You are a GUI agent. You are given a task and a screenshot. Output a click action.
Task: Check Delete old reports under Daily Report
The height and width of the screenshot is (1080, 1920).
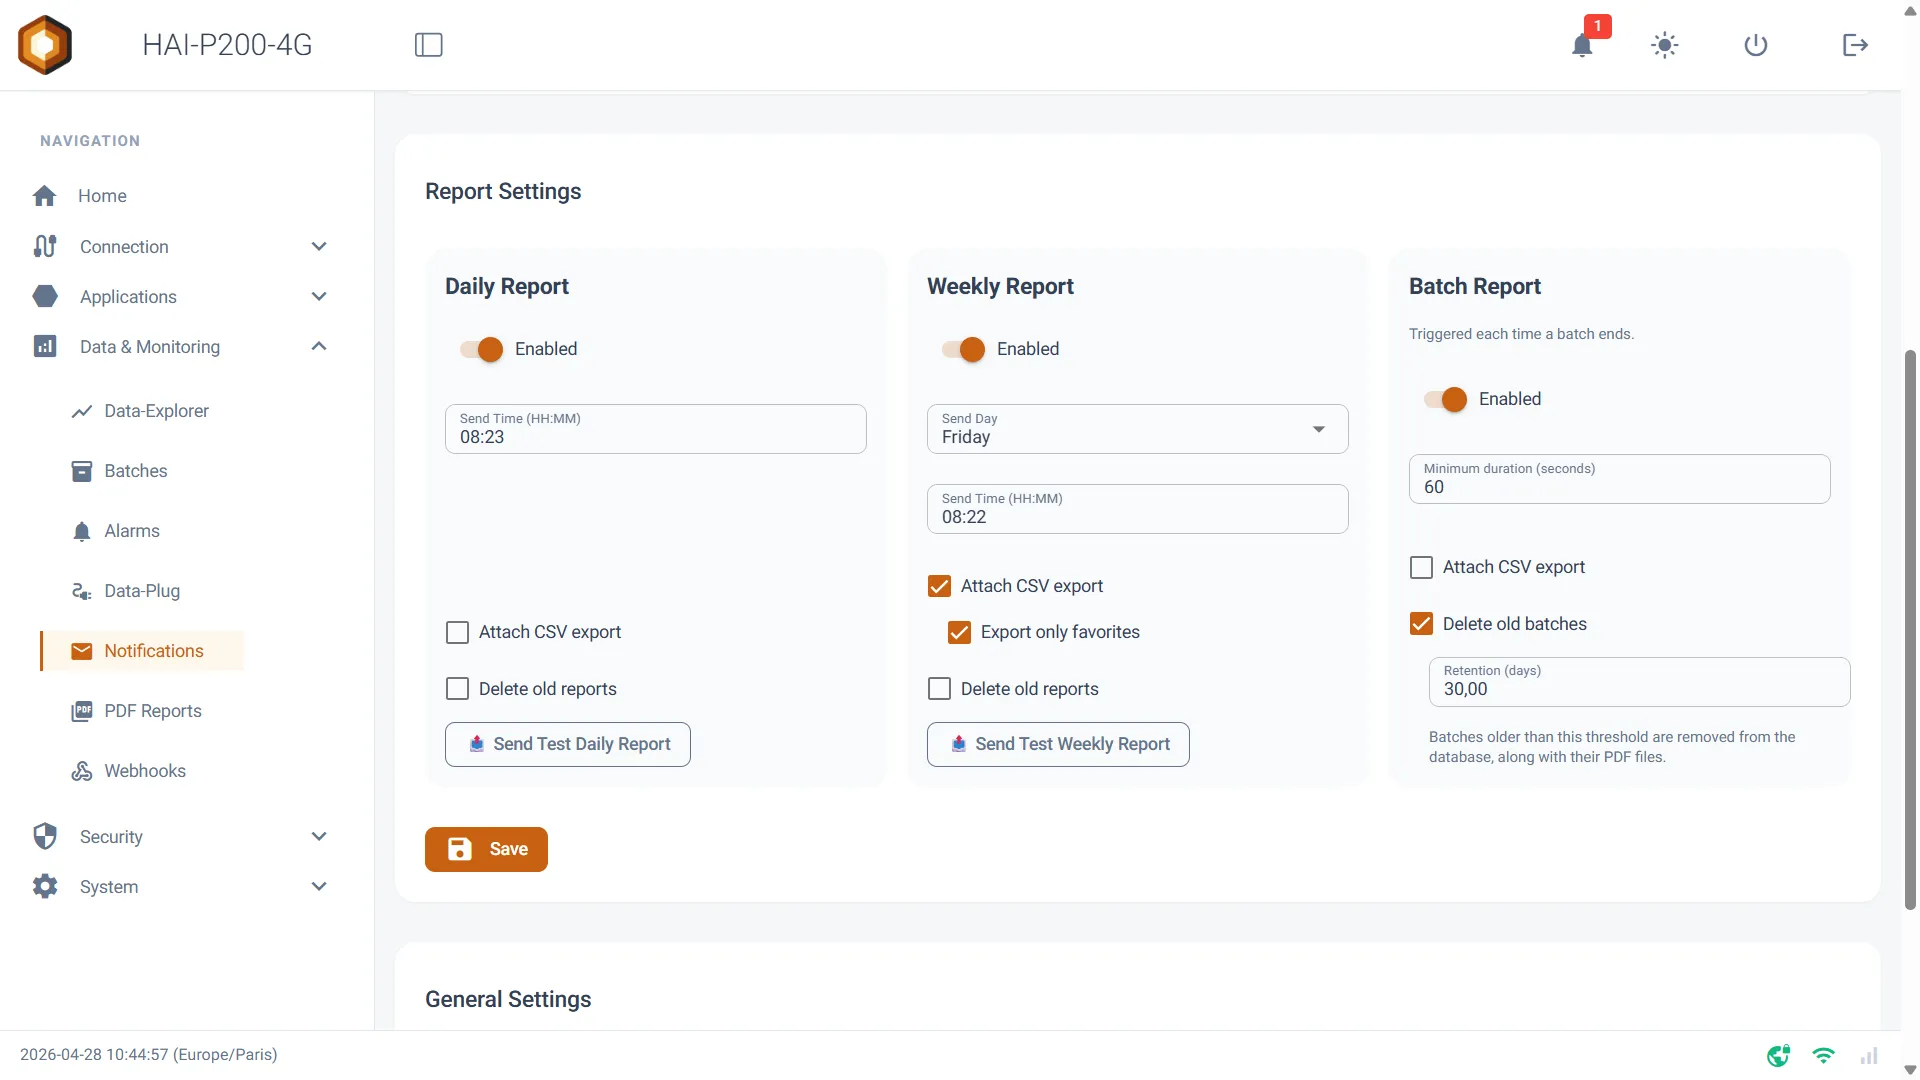457,689
